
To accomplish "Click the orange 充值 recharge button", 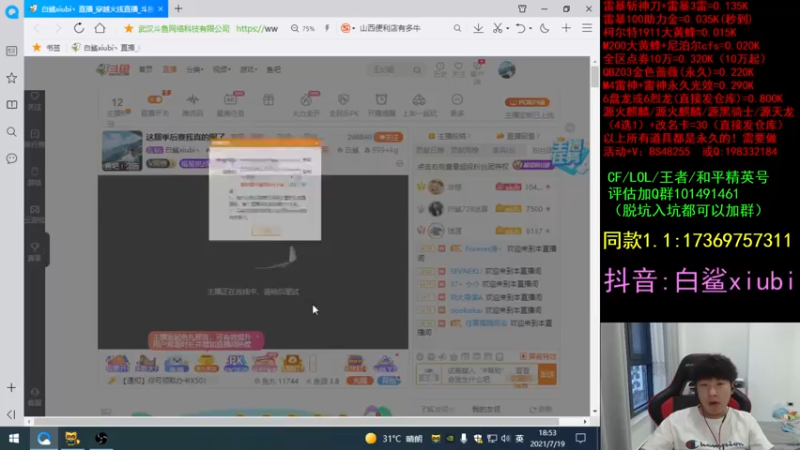I will click(360, 381).
